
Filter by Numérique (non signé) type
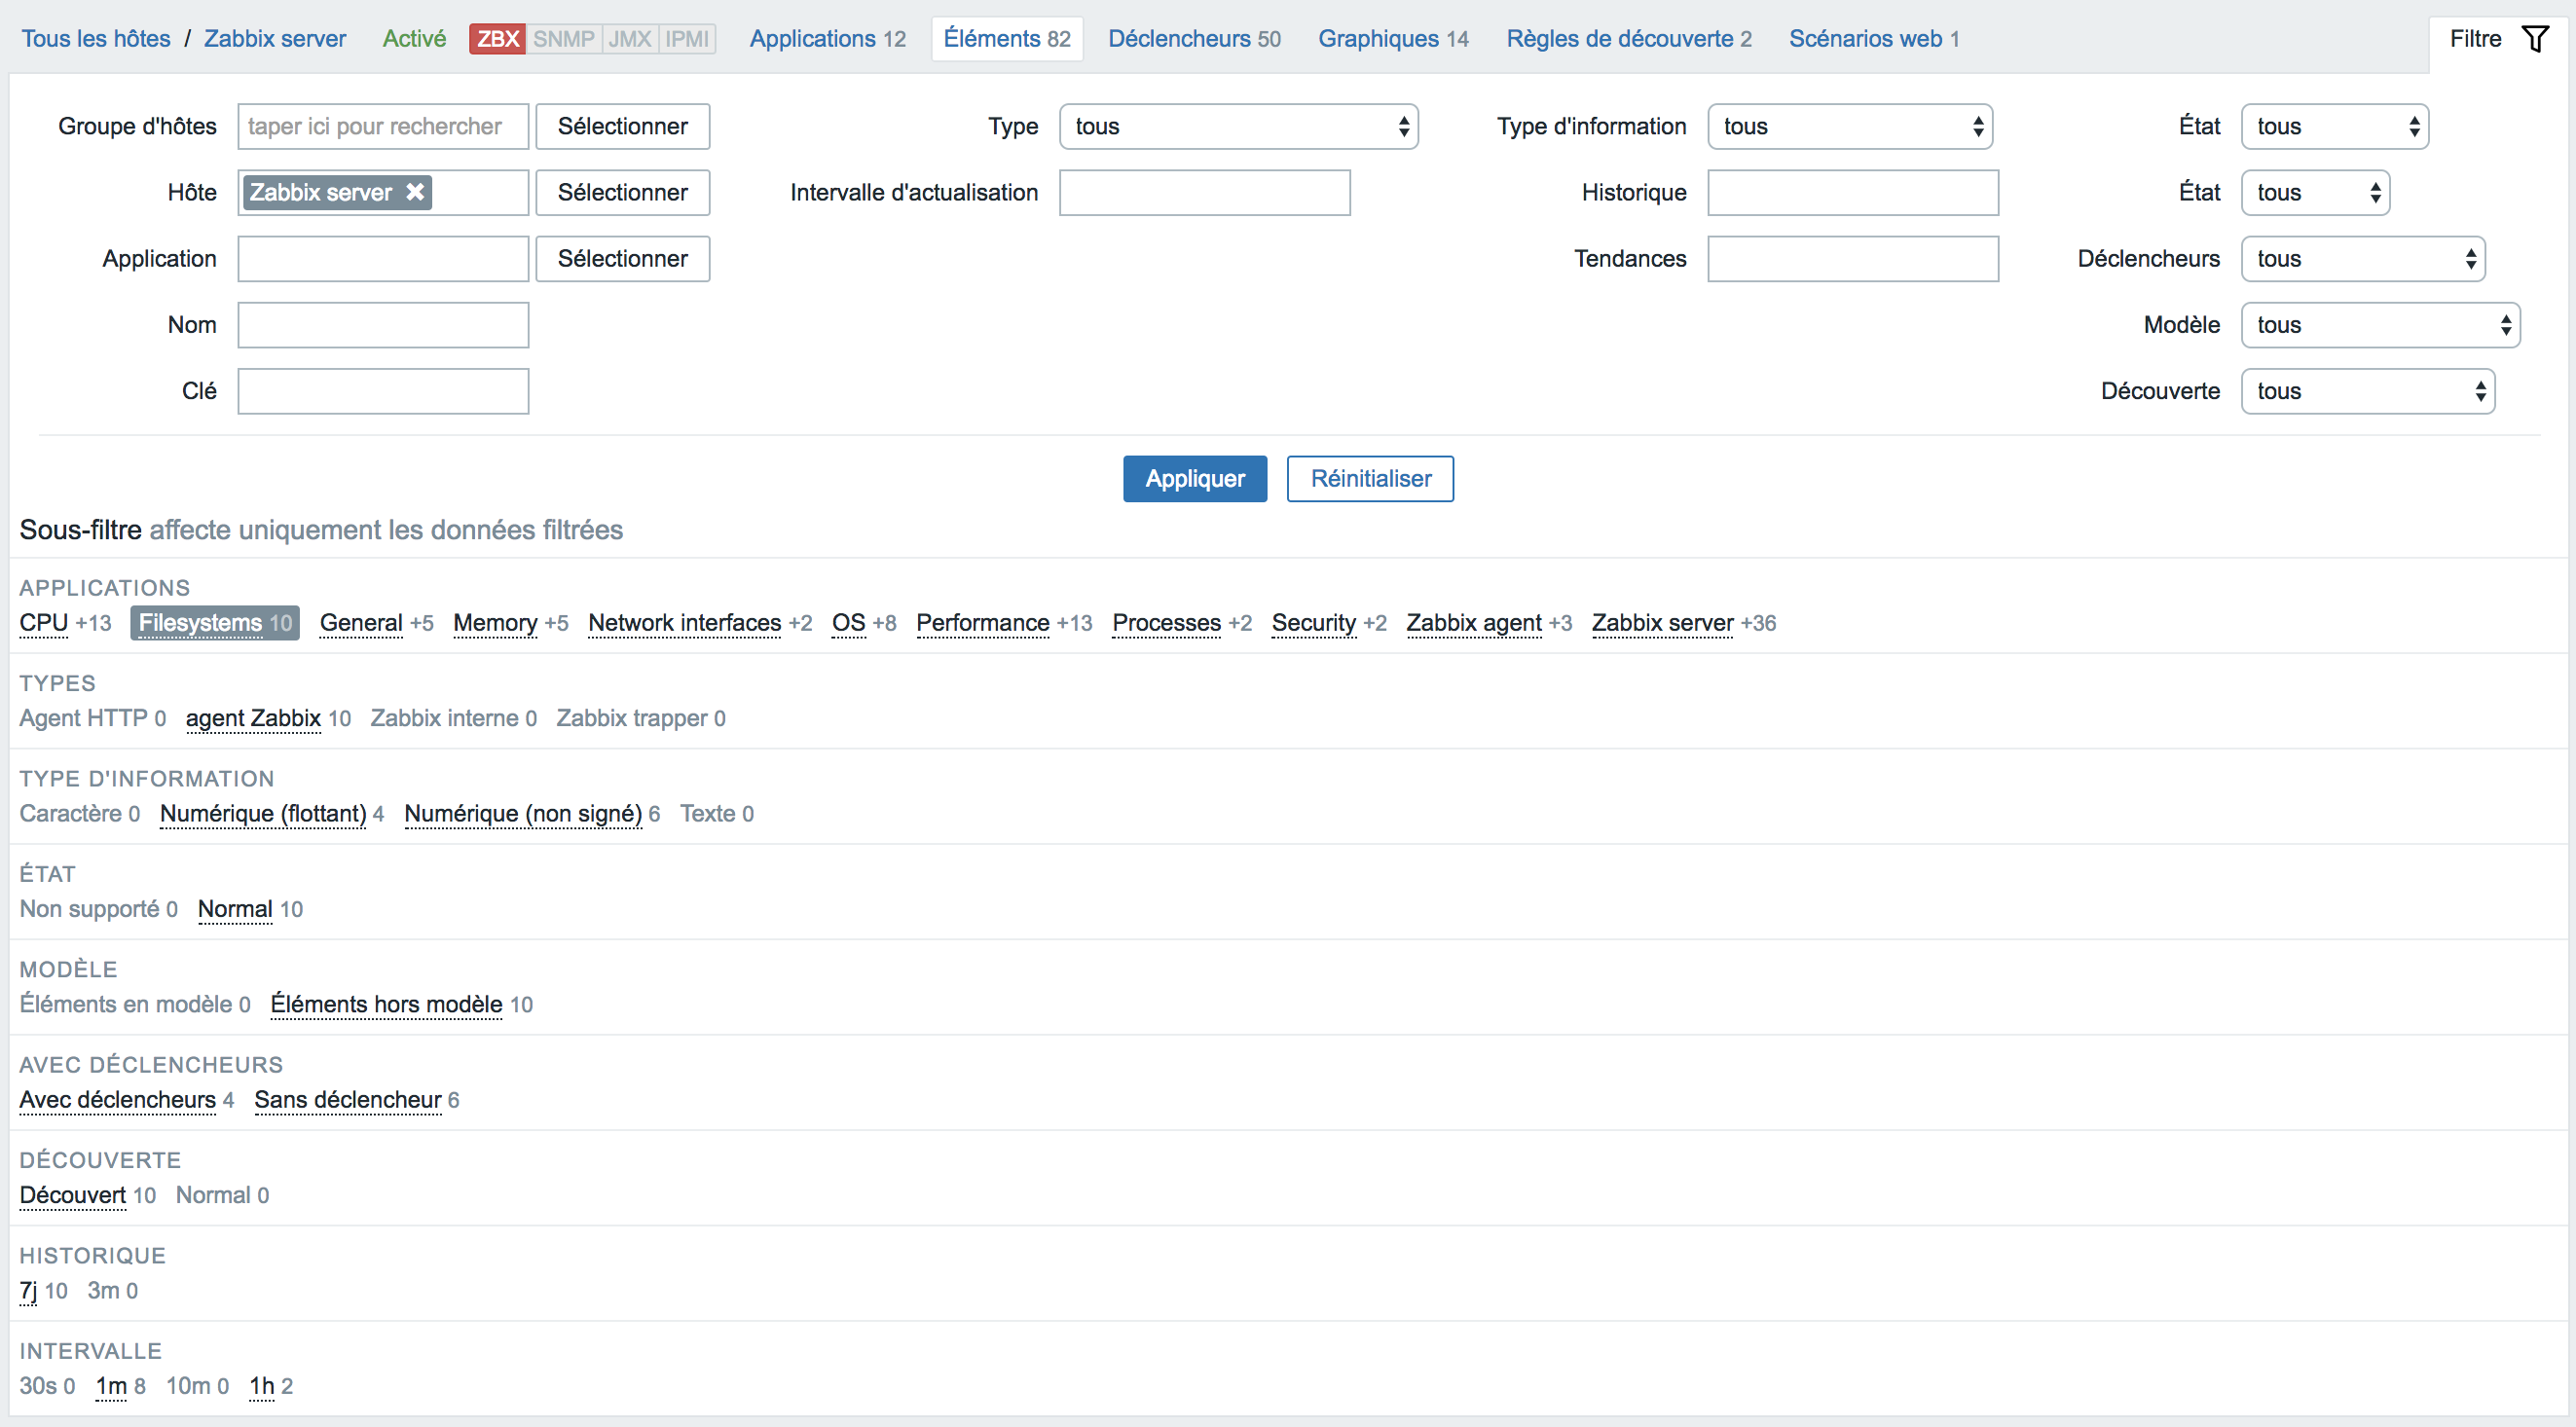(523, 814)
